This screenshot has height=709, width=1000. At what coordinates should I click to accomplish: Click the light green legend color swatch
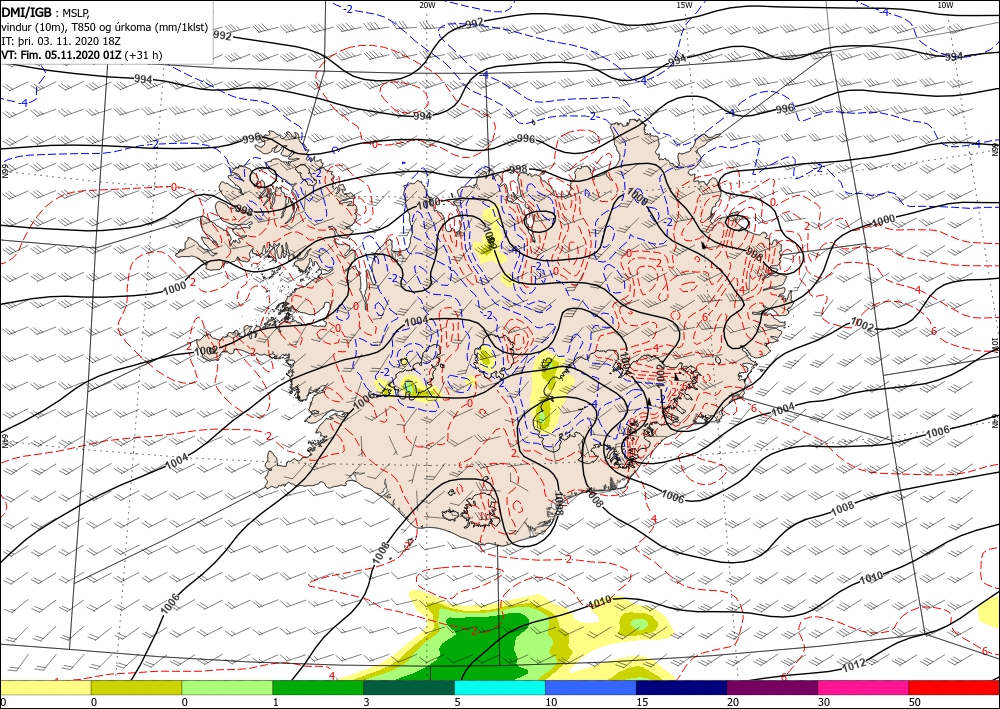point(227,687)
